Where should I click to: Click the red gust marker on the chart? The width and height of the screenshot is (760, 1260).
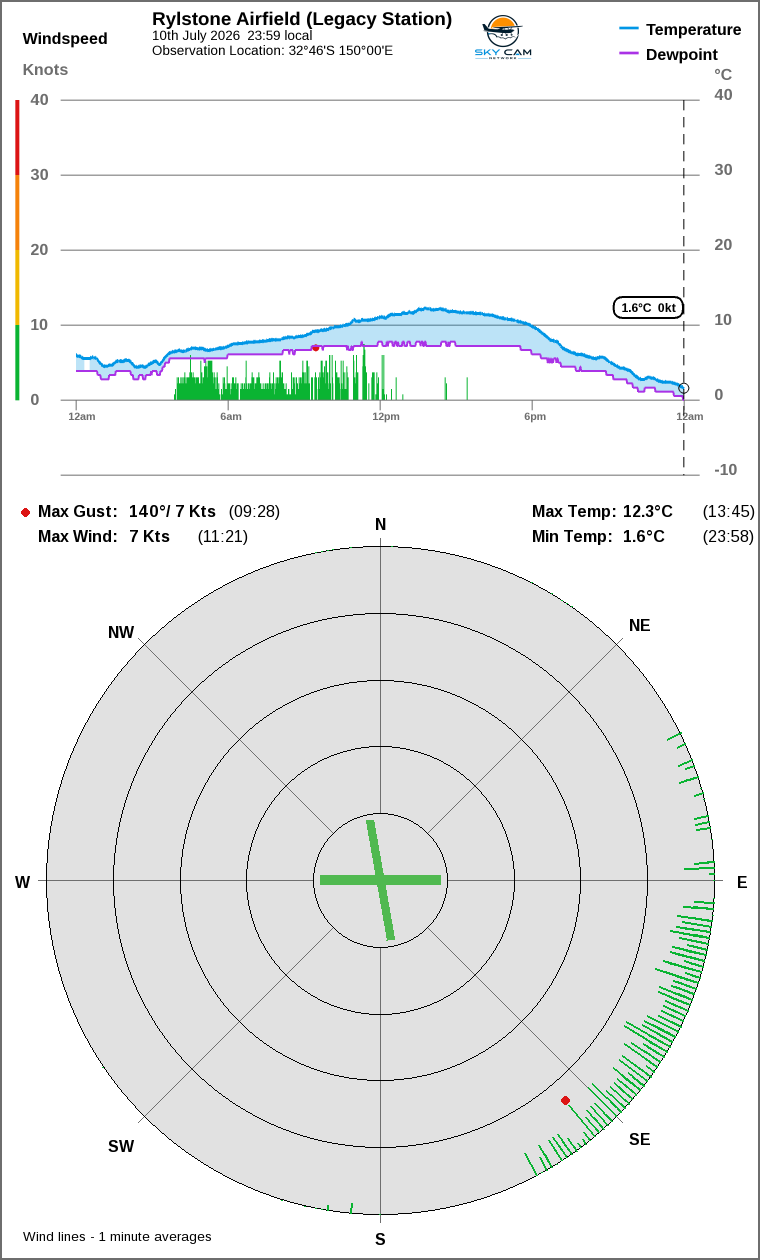[x=316, y=348]
